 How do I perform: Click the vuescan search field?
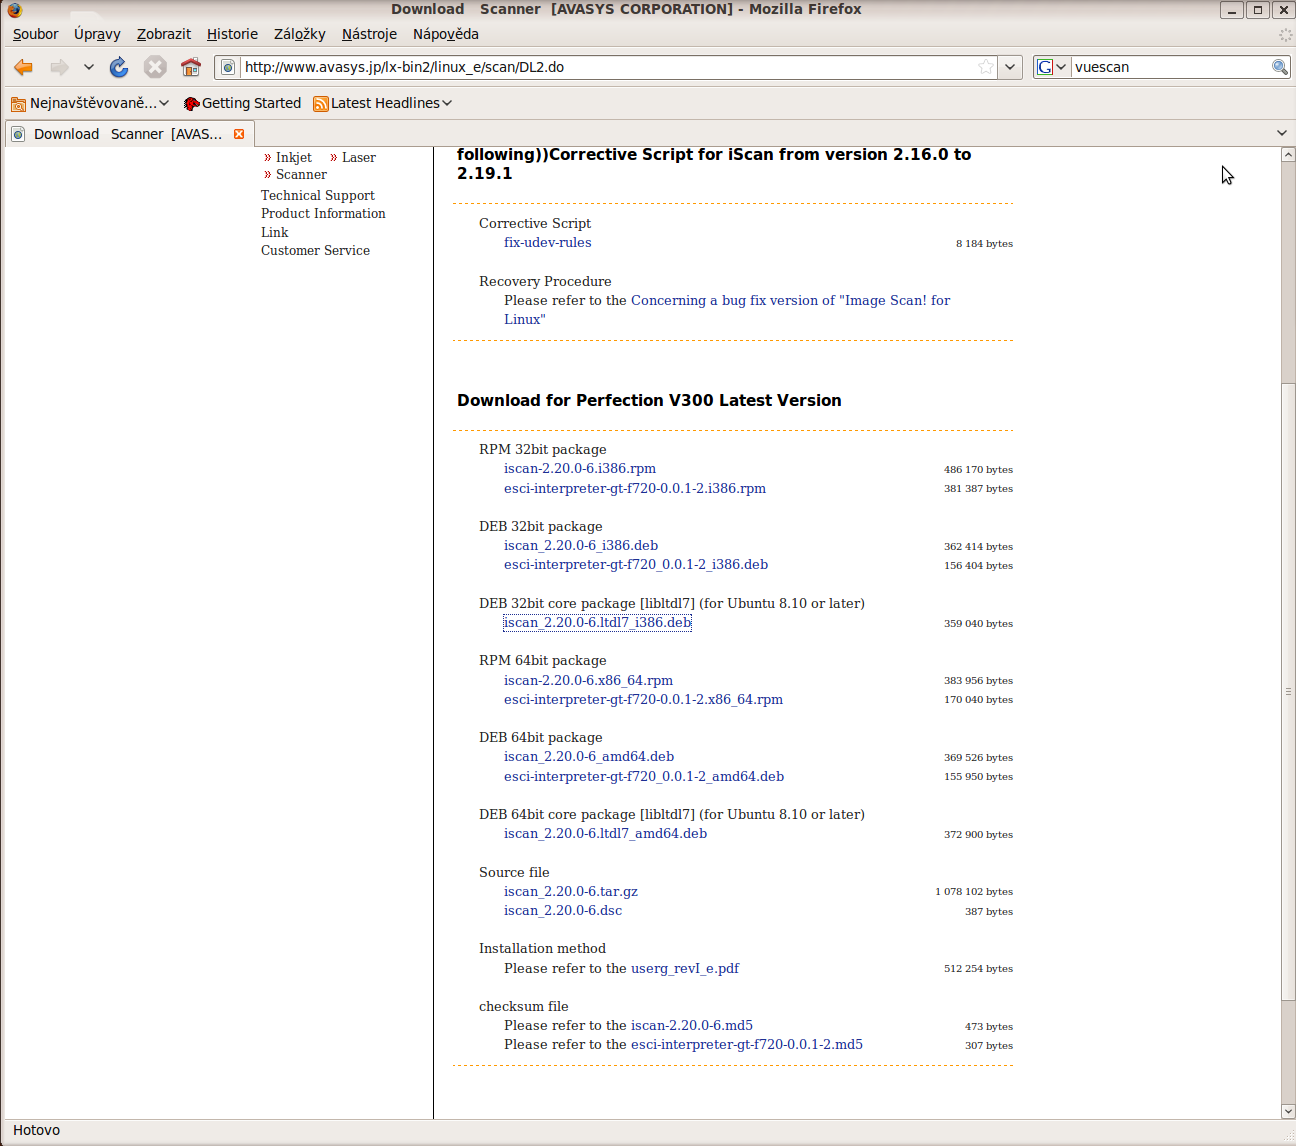click(x=1170, y=67)
